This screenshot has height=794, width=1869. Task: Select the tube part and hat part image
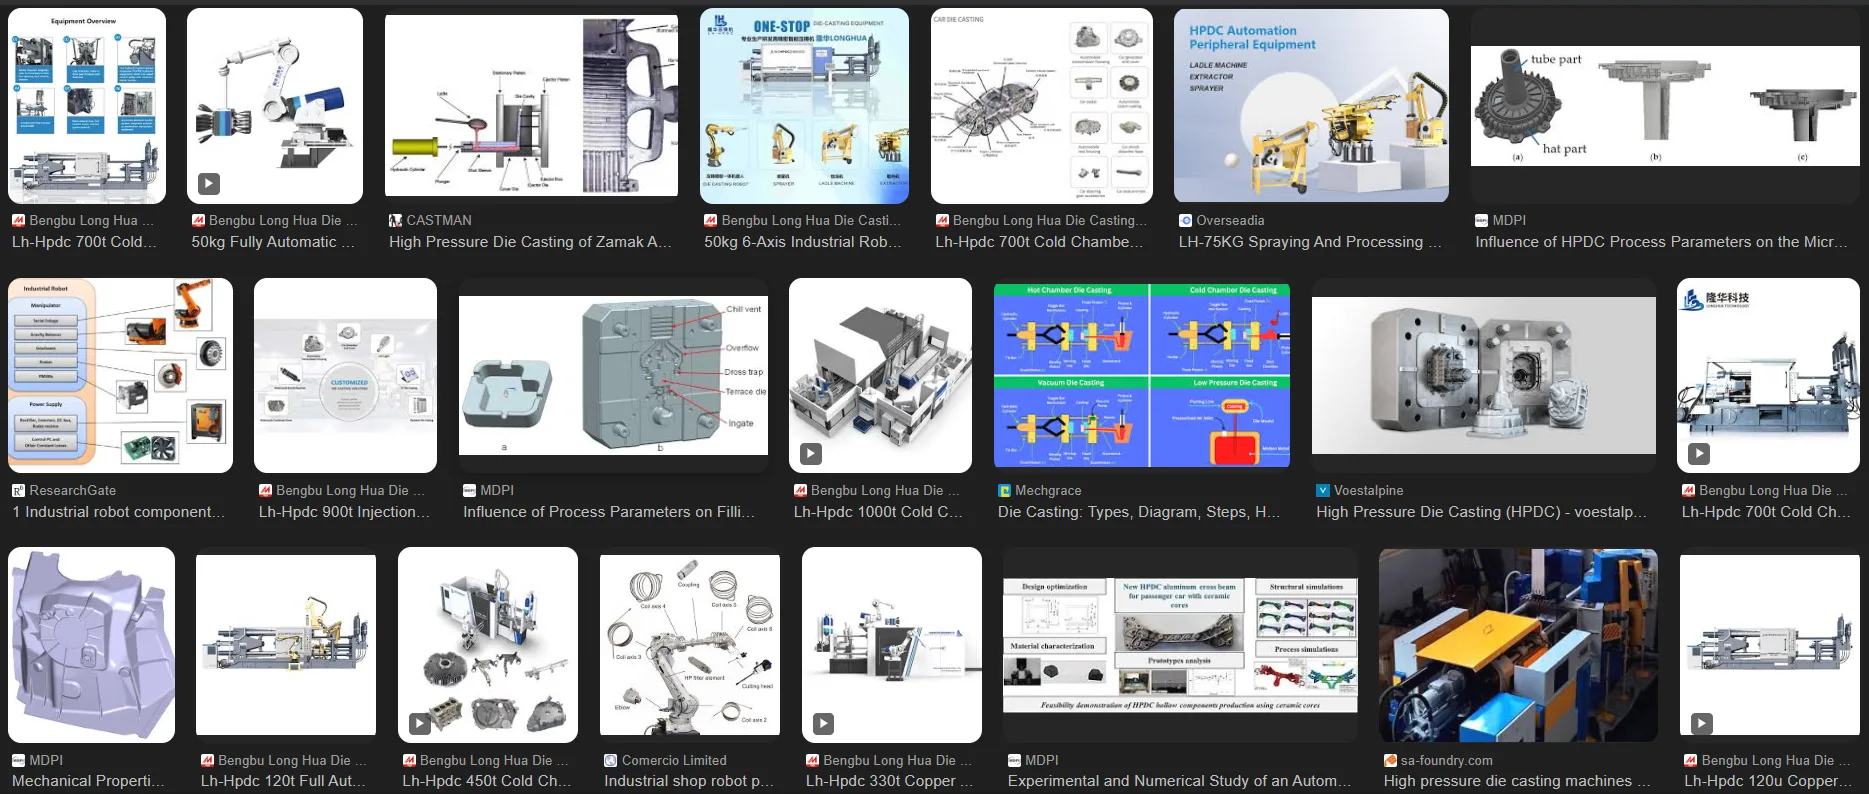point(1664,106)
